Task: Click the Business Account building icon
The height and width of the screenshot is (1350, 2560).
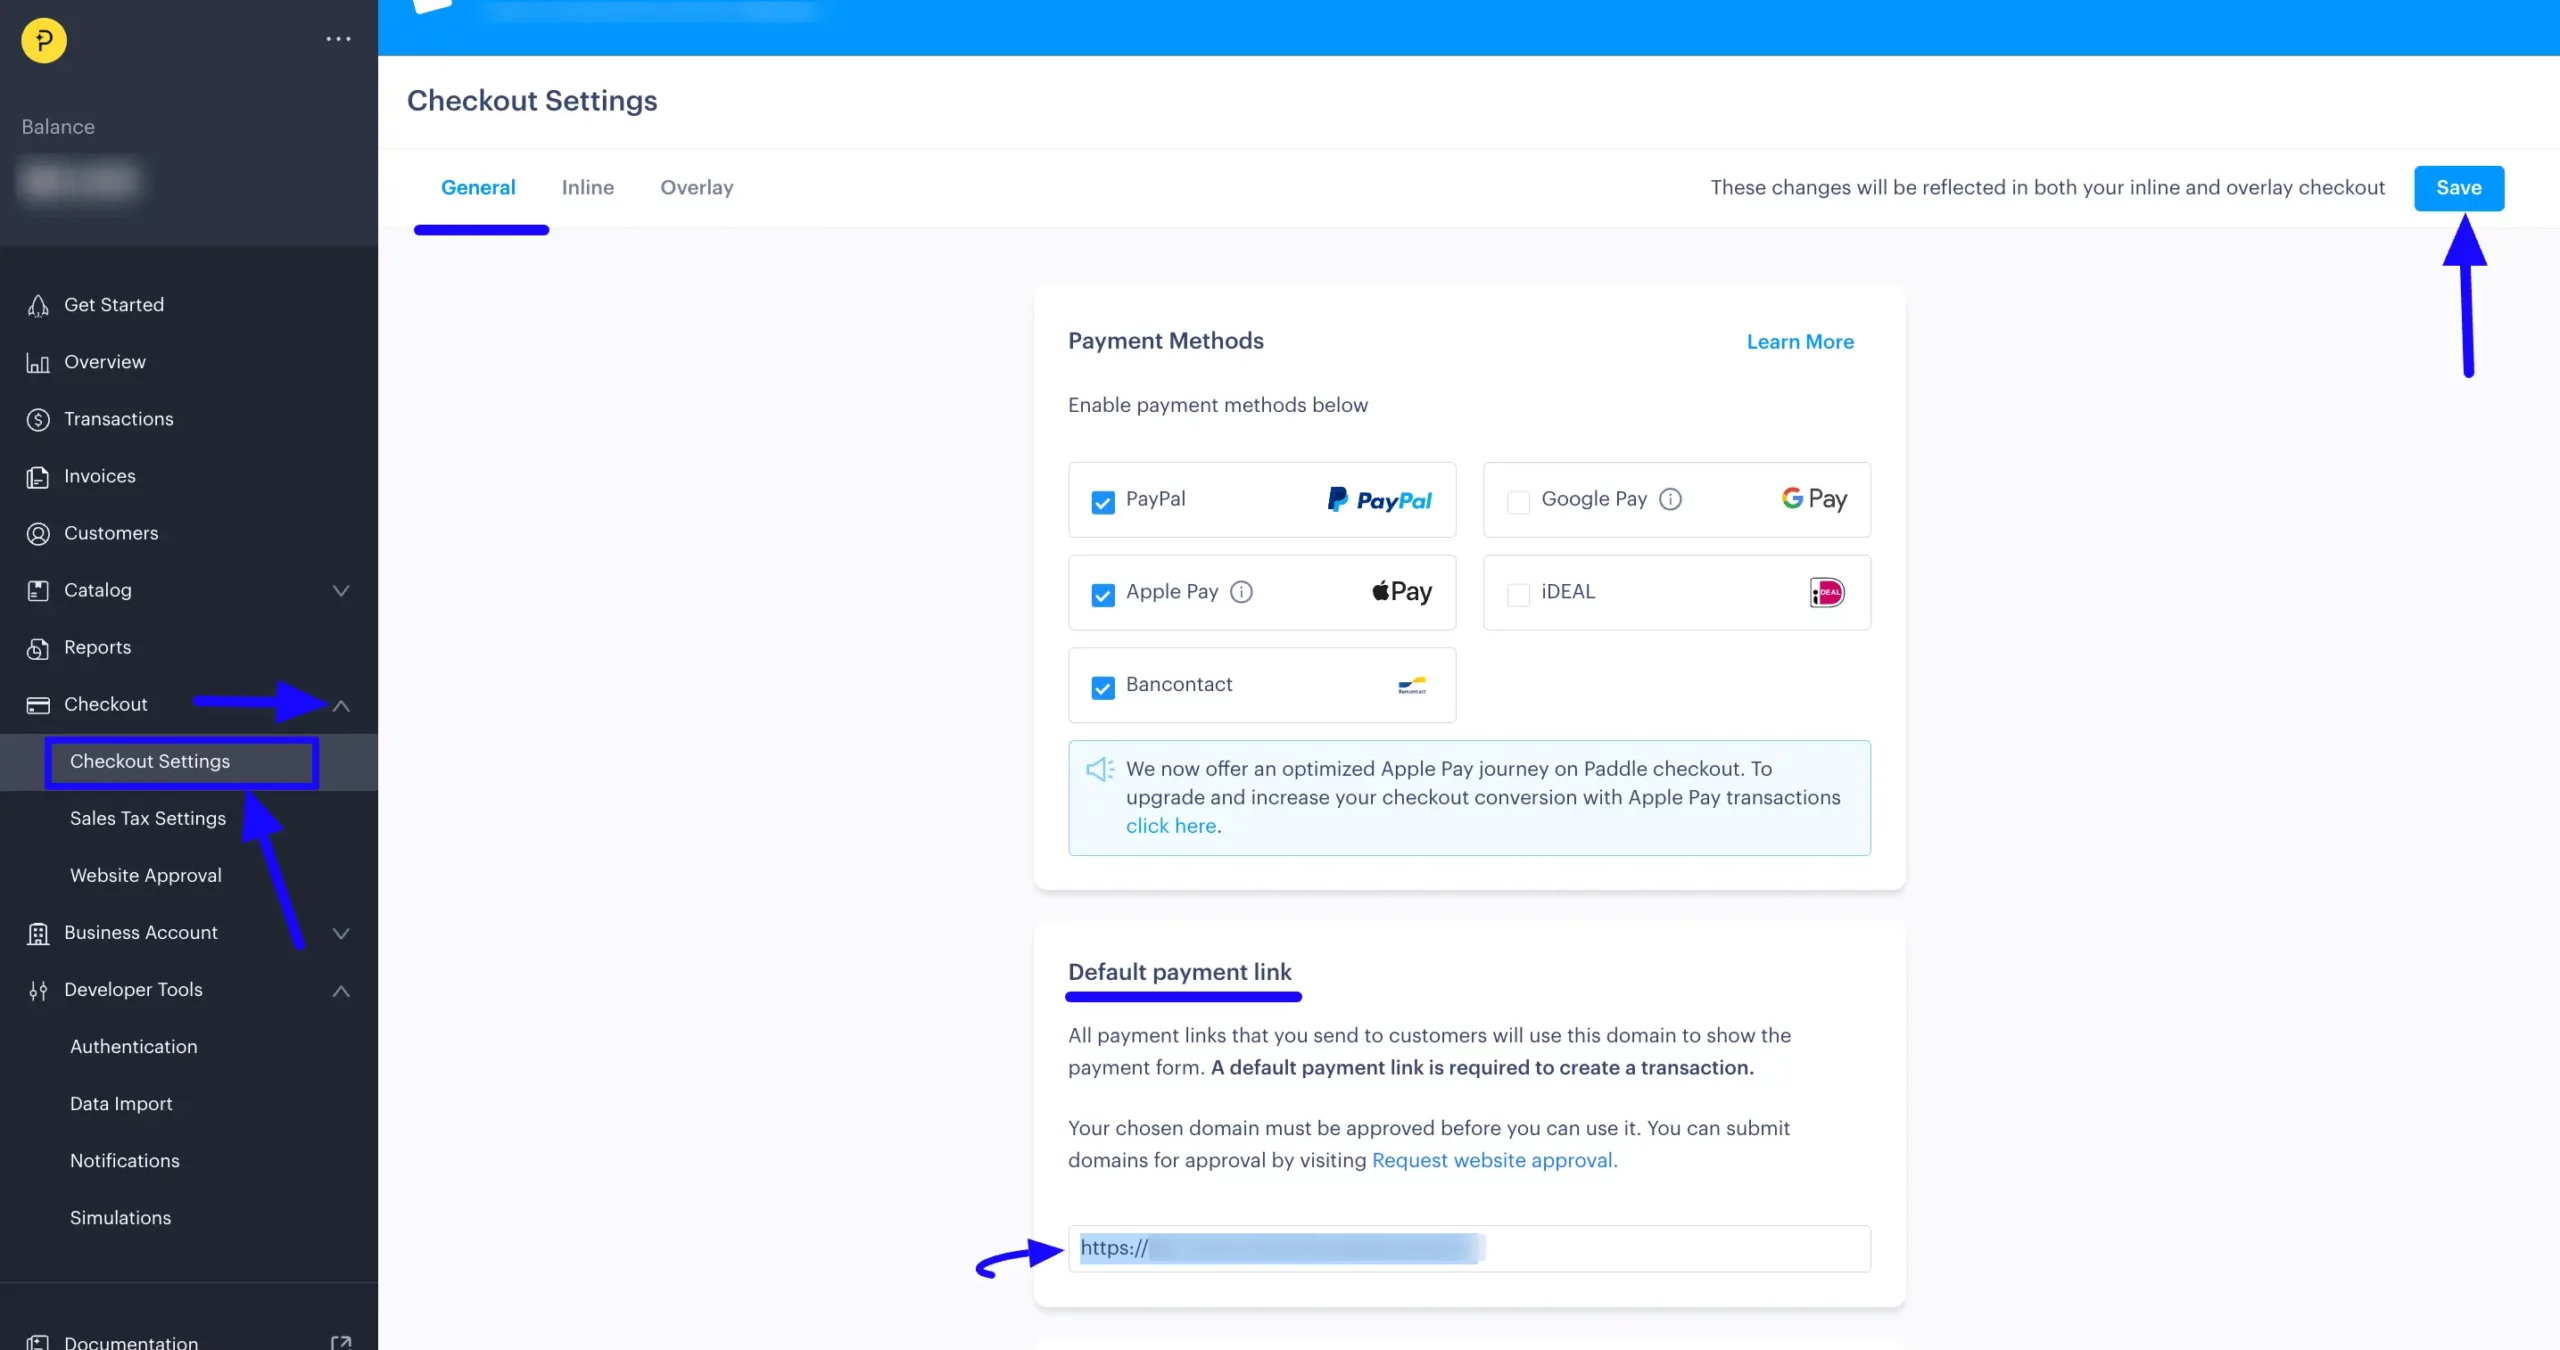Action: [x=38, y=933]
